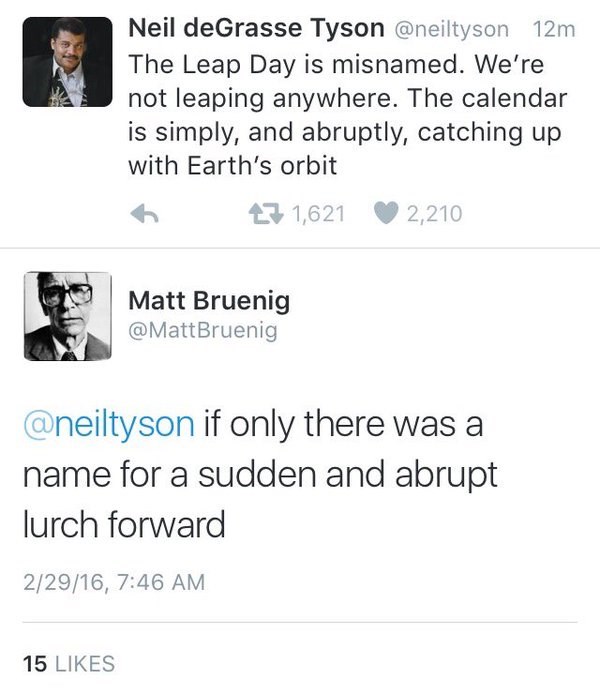
Task: Like the tweet with the heart icon
Action: point(387,212)
